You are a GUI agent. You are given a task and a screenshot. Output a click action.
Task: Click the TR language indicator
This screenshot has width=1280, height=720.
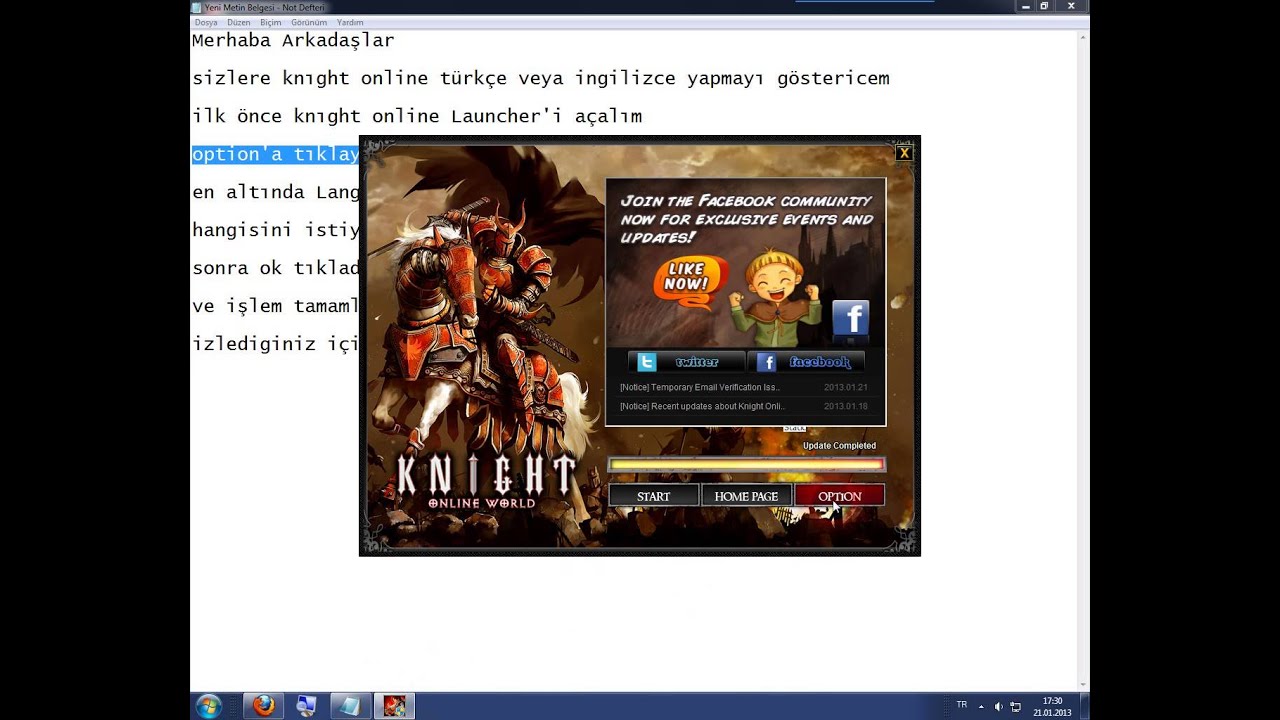[962, 705]
